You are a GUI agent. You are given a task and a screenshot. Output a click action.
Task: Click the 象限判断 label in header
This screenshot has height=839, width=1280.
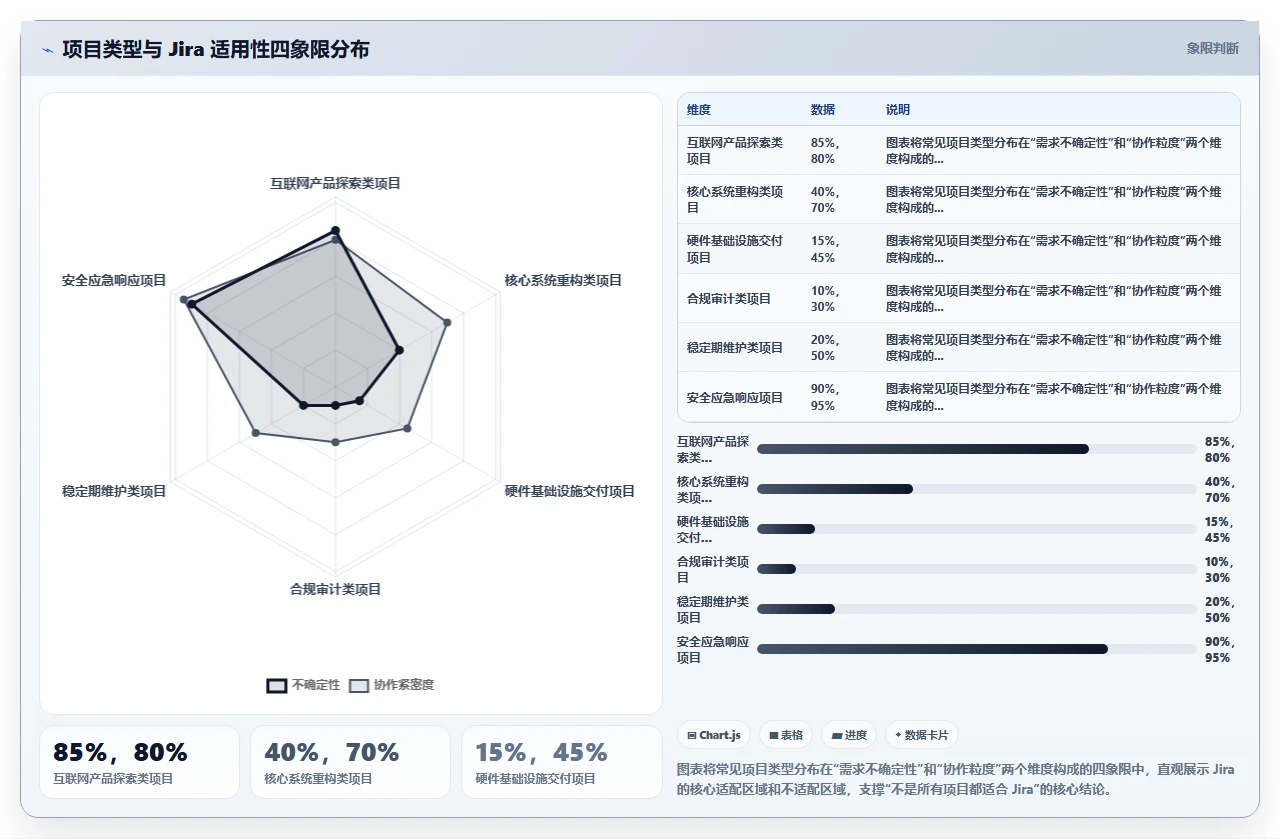(x=1212, y=48)
